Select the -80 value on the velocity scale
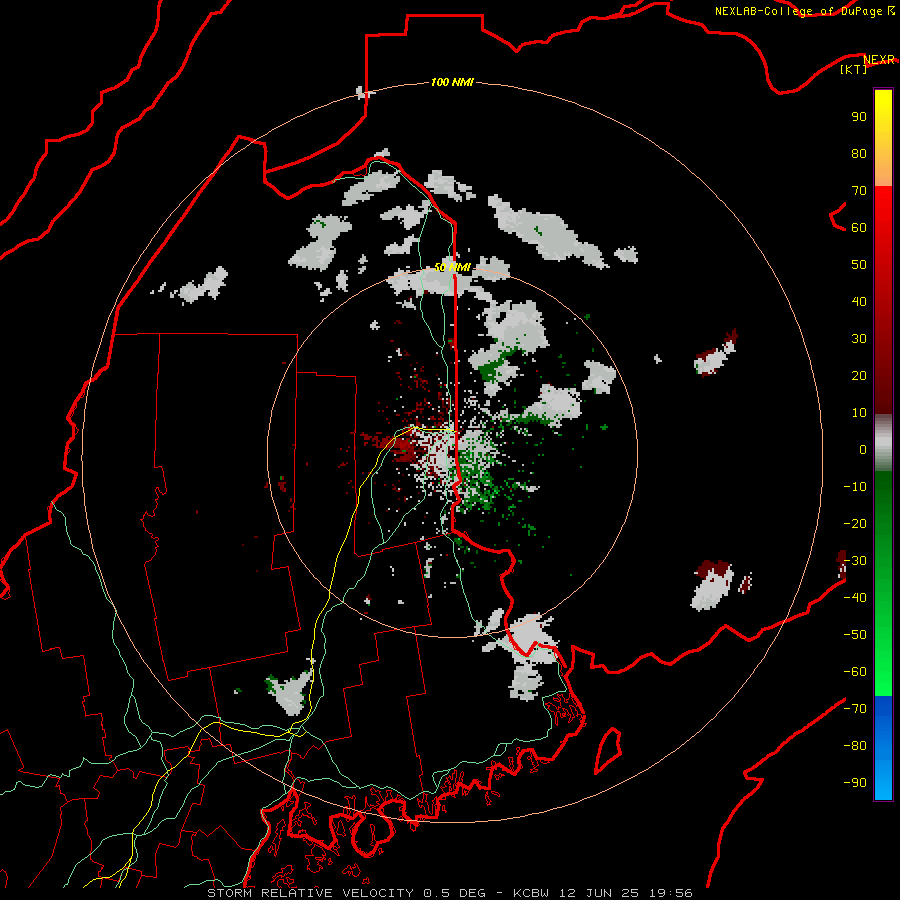900x900 pixels. click(x=855, y=746)
